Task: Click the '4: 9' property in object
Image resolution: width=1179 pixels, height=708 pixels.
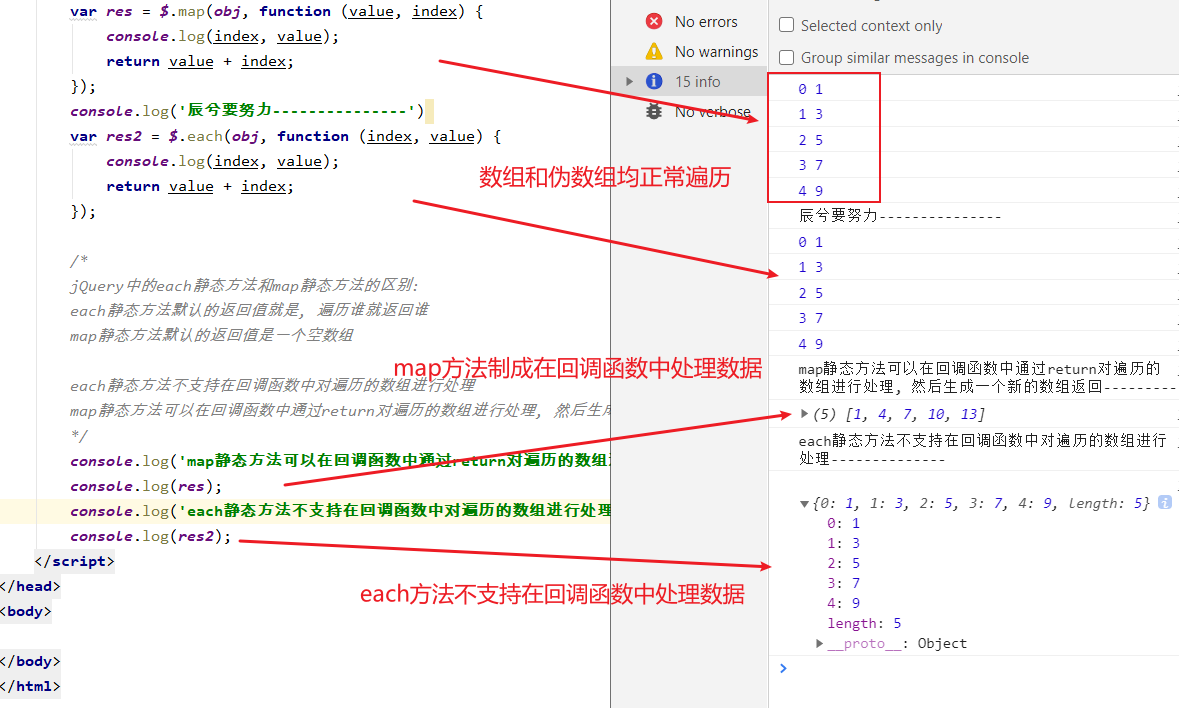Action: point(843,603)
